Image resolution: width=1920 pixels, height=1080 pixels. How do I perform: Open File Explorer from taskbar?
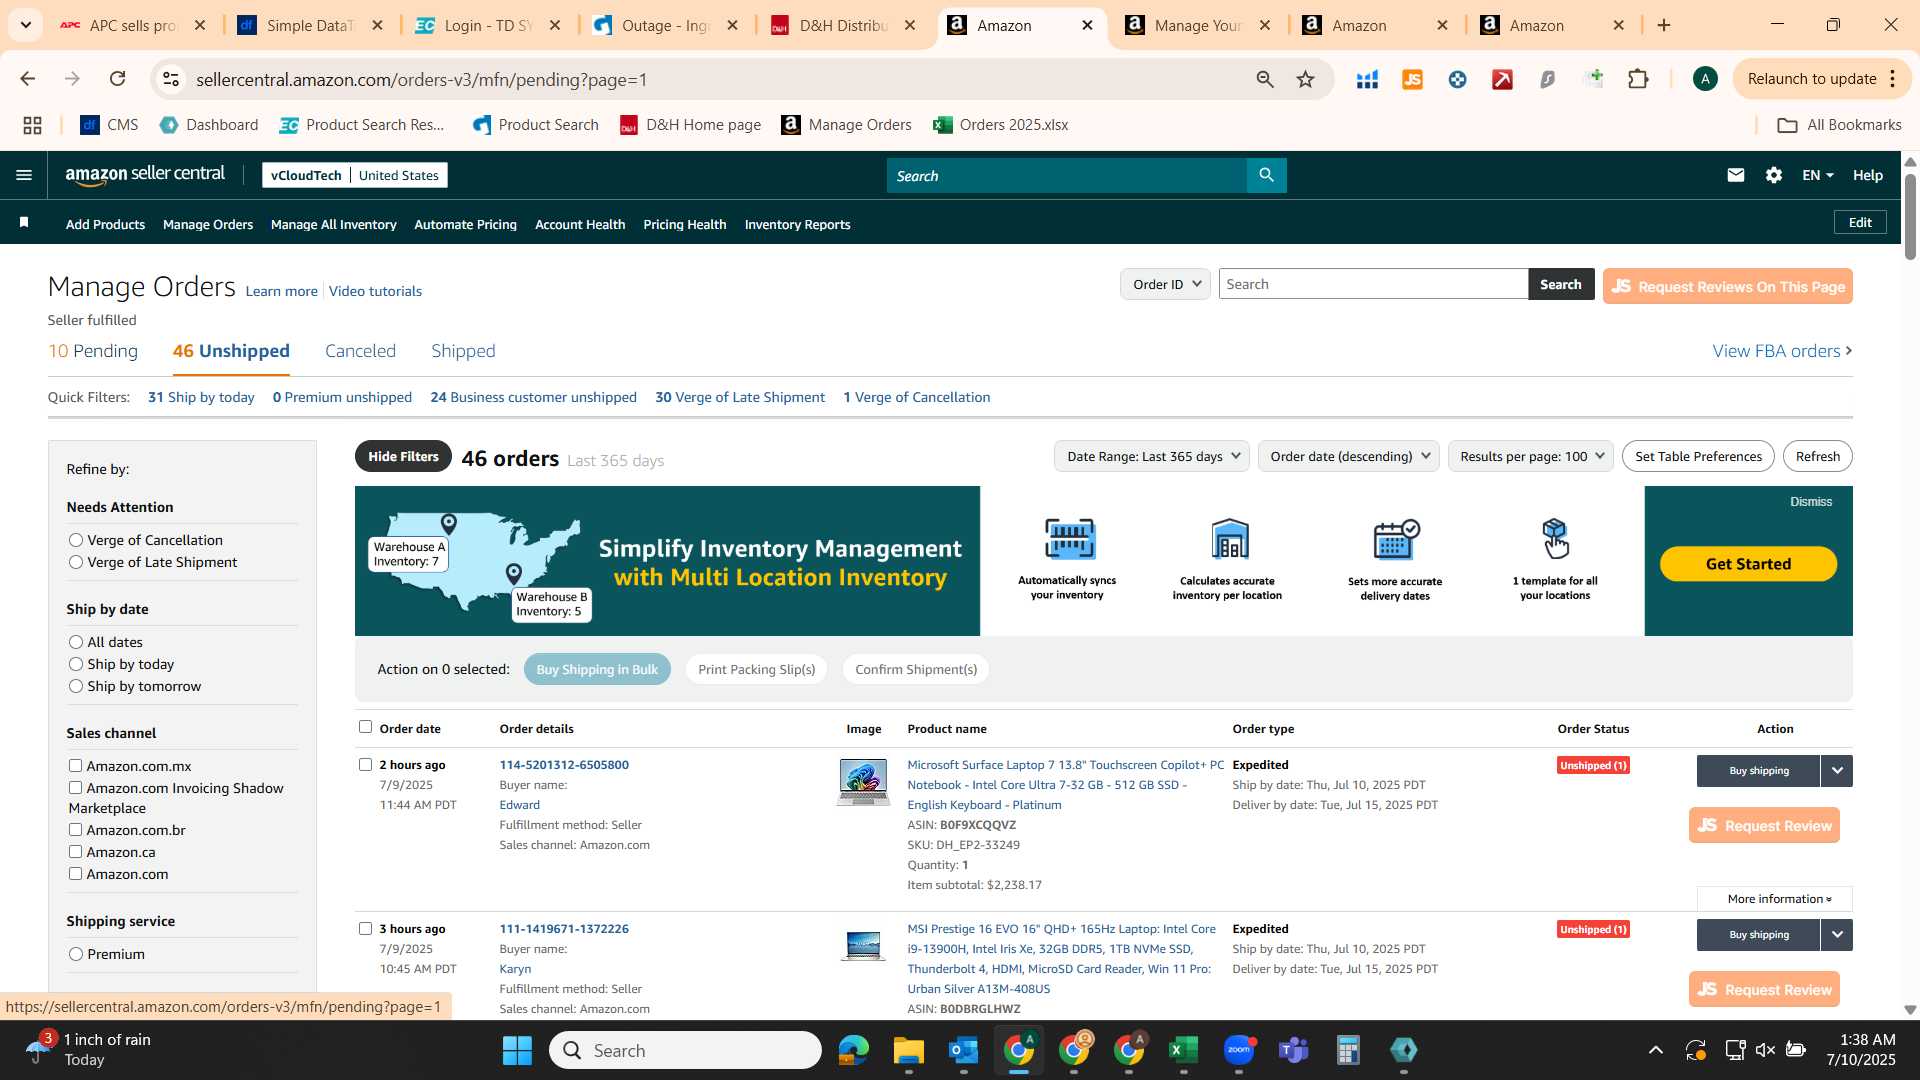908,1050
